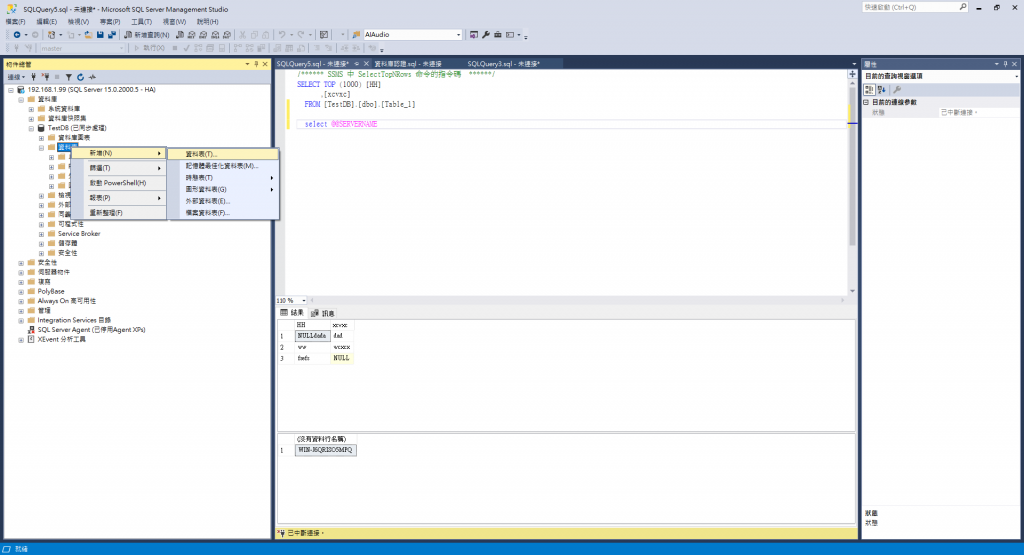Screen dimensions: 1024x555
Task: Click the split editor plus icon
Action: coord(852,74)
